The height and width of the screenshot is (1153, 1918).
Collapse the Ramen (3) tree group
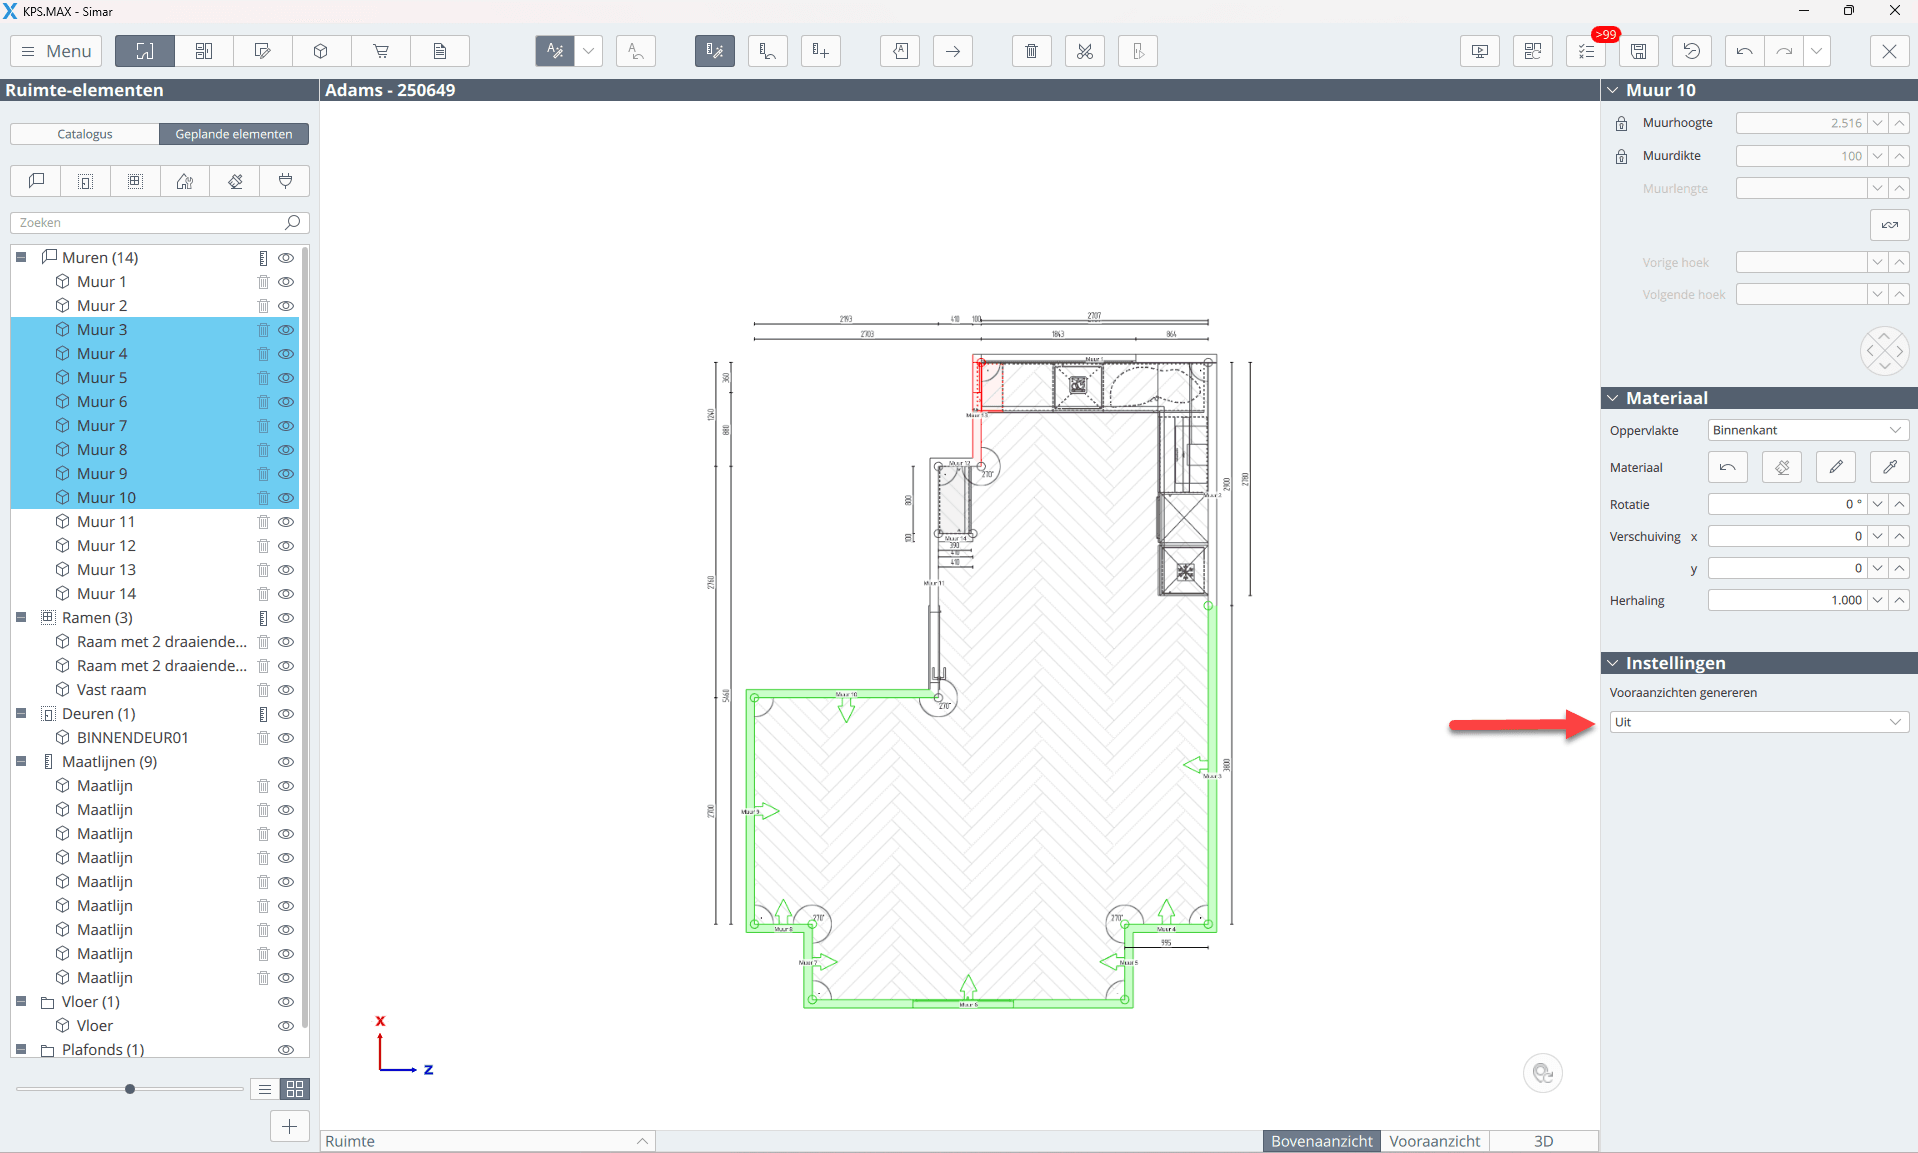[x=21, y=618]
